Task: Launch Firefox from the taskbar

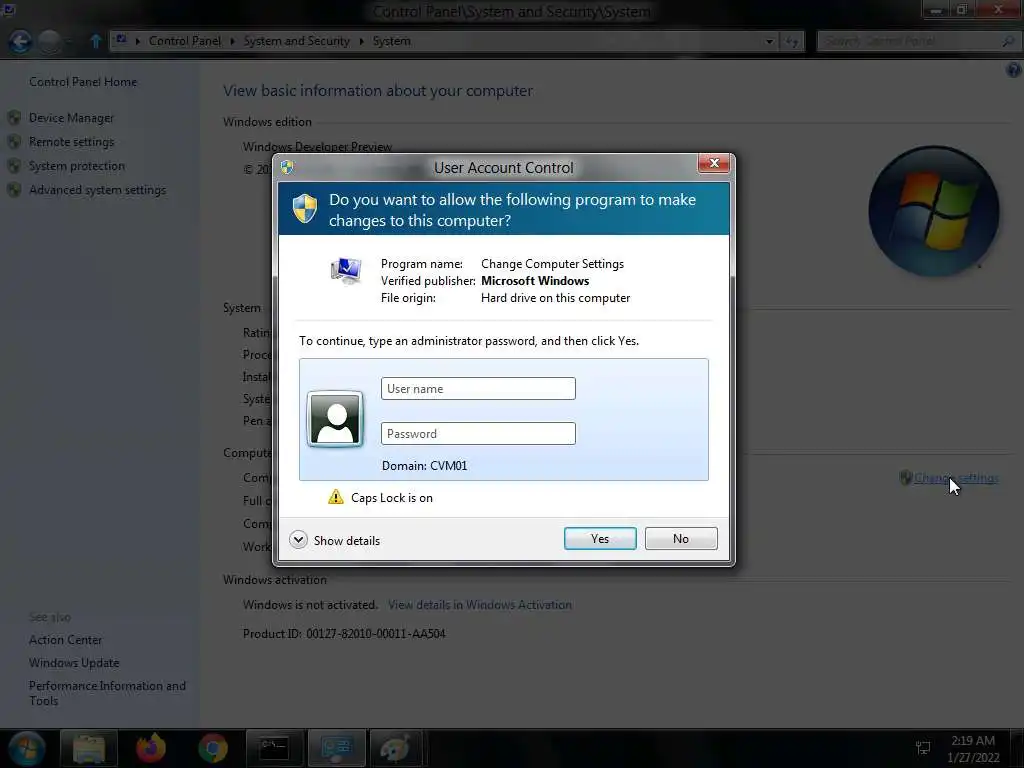Action: [151, 748]
